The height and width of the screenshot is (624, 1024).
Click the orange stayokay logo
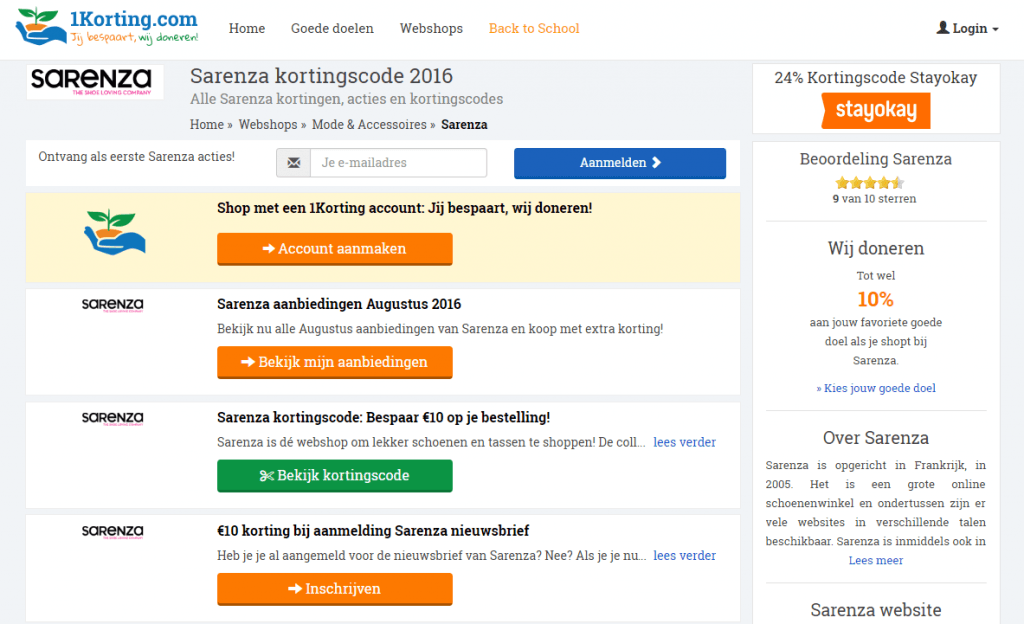point(876,110)
